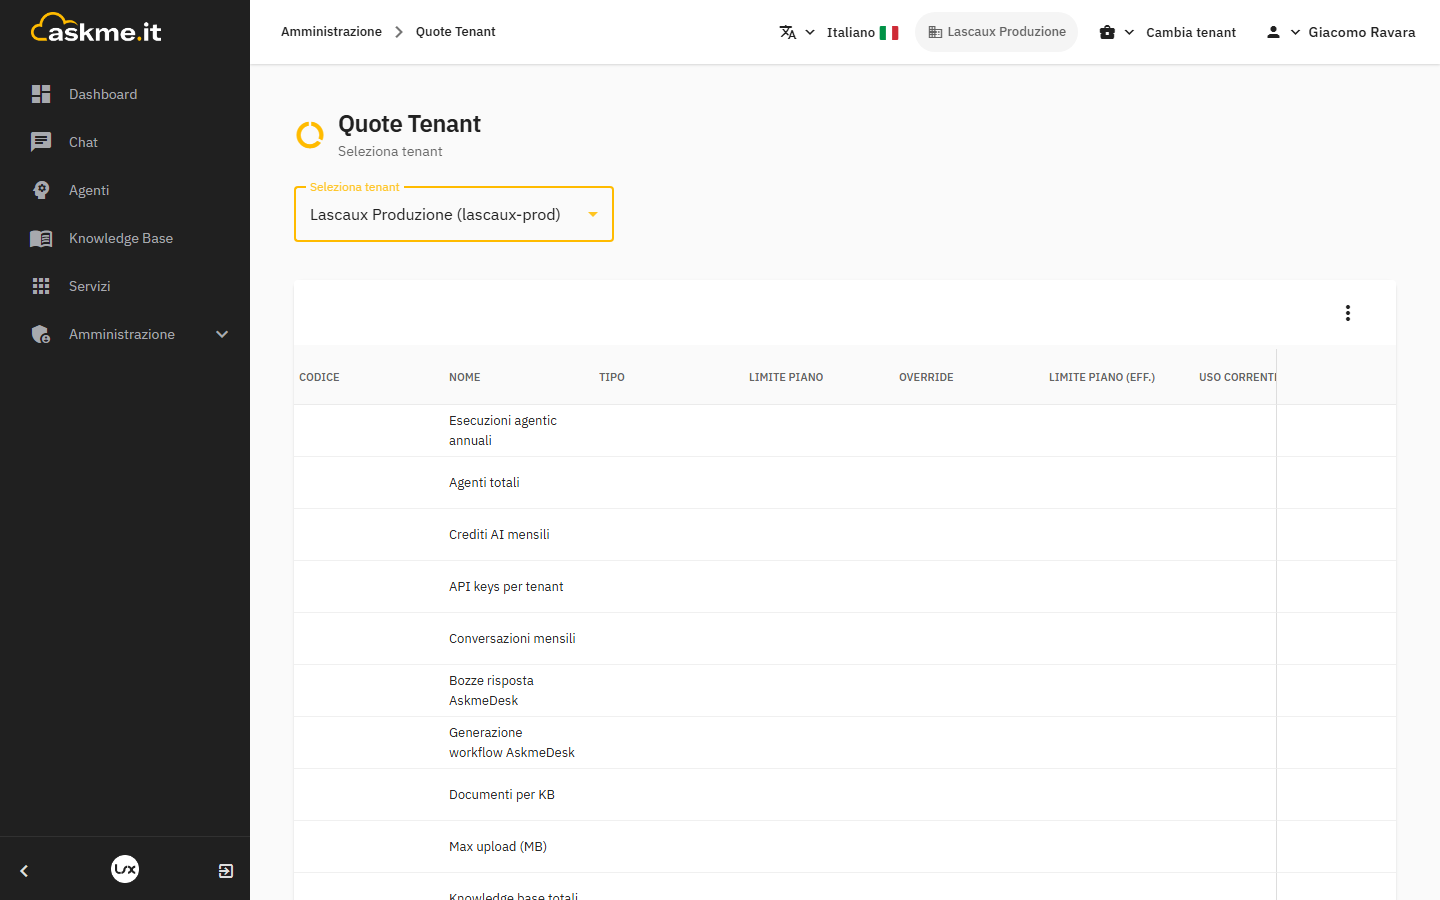Screen dimensions: 1440x900
Task: Click the Amministrazione shield icon
Action: pos(41,334)
